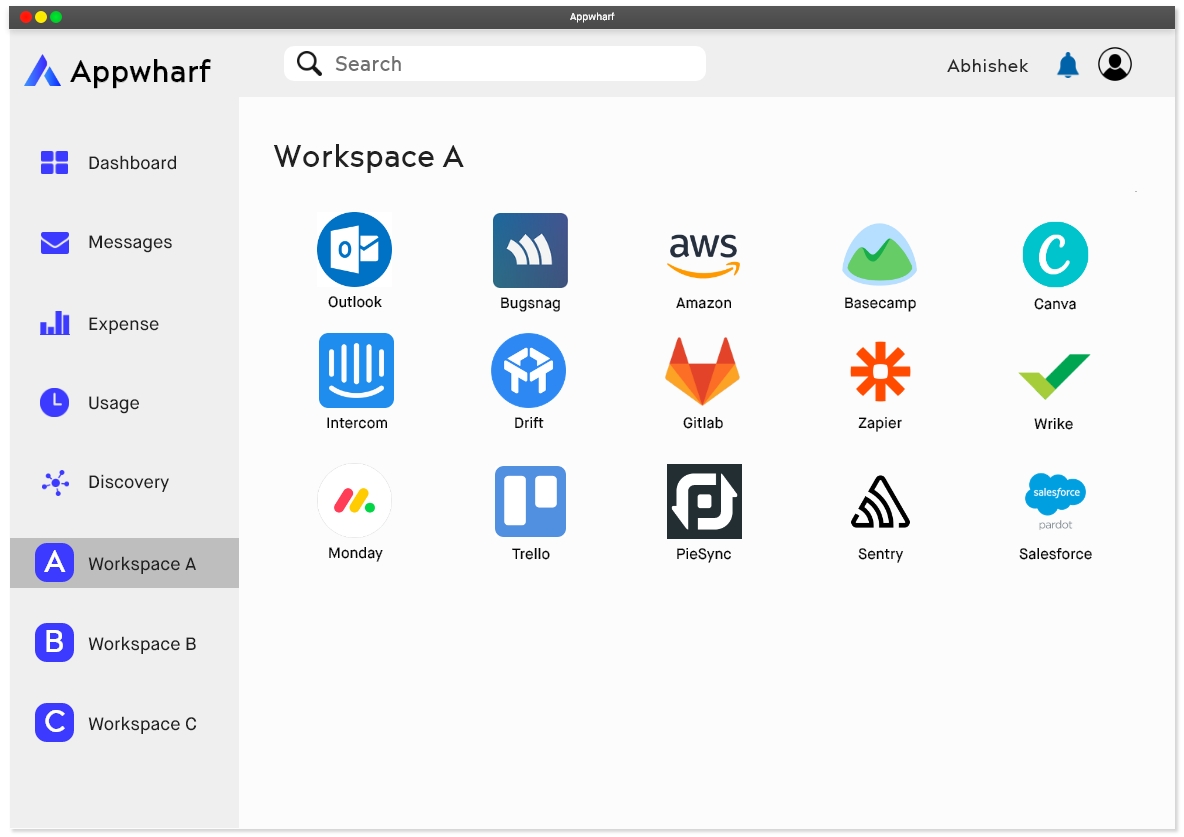Image resolution: width=1184 pixels, height=837 pixels.
Task: Open the Salesforce Pardot icon
Action: click(x=1055, y=501)
